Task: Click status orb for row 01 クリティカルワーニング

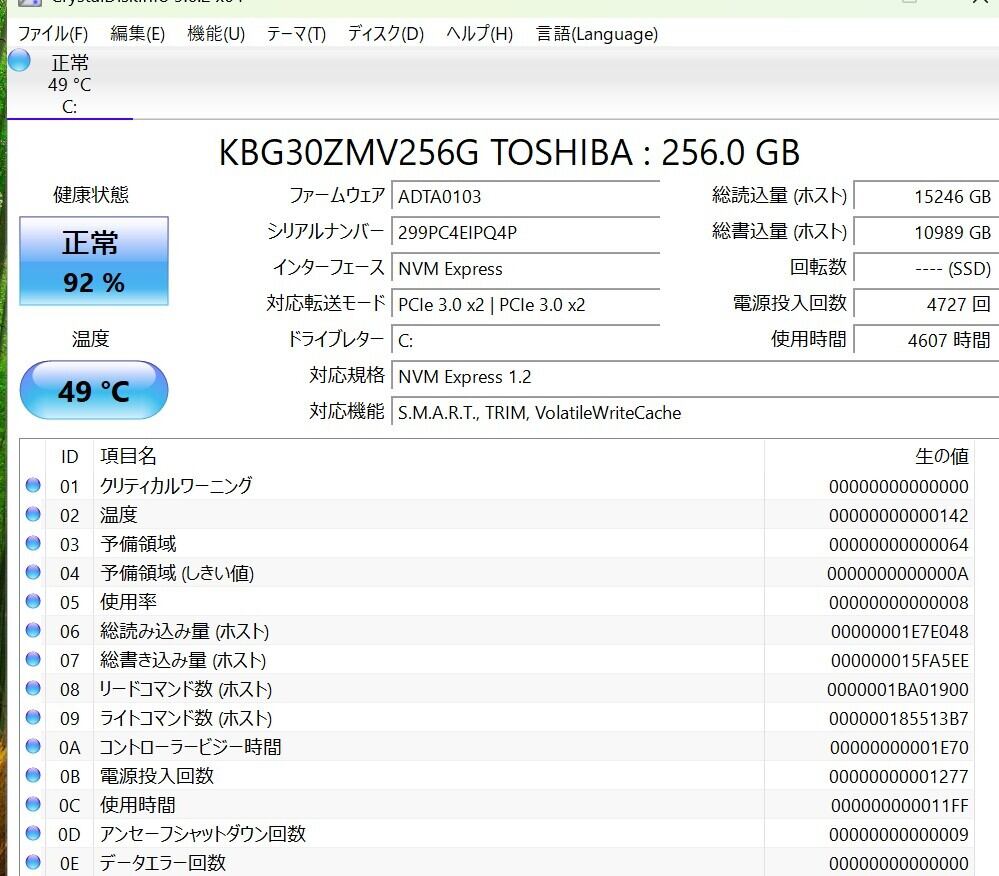Action: [33, 485]
